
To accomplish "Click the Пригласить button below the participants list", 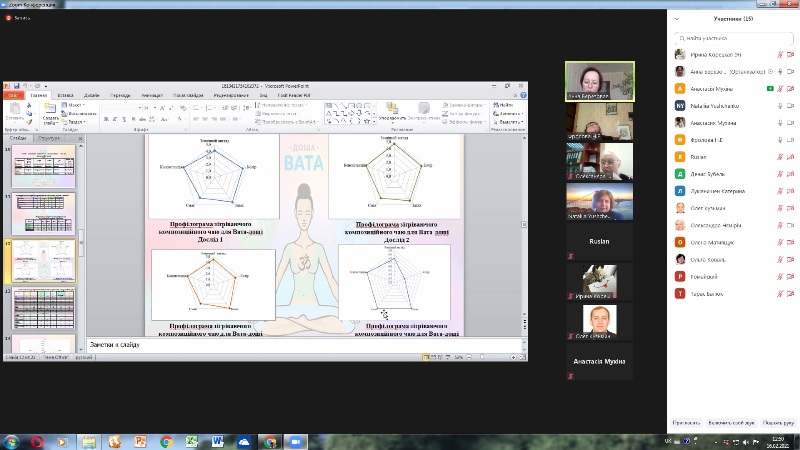I will [686, 423].
